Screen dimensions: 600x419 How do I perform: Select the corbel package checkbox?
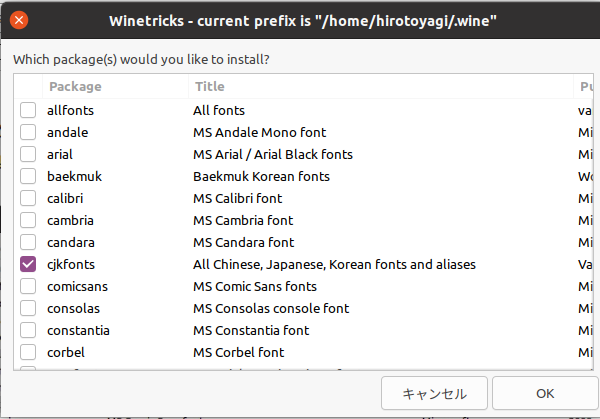coord(28,352)
